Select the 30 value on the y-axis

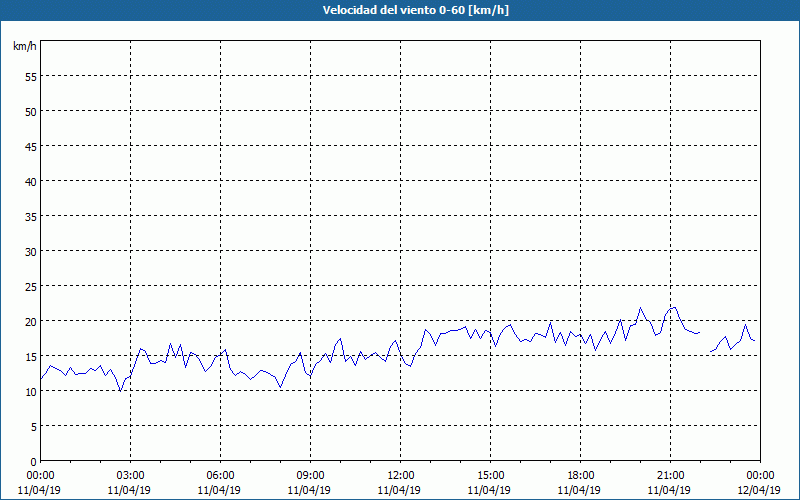[x=31, y=252]
